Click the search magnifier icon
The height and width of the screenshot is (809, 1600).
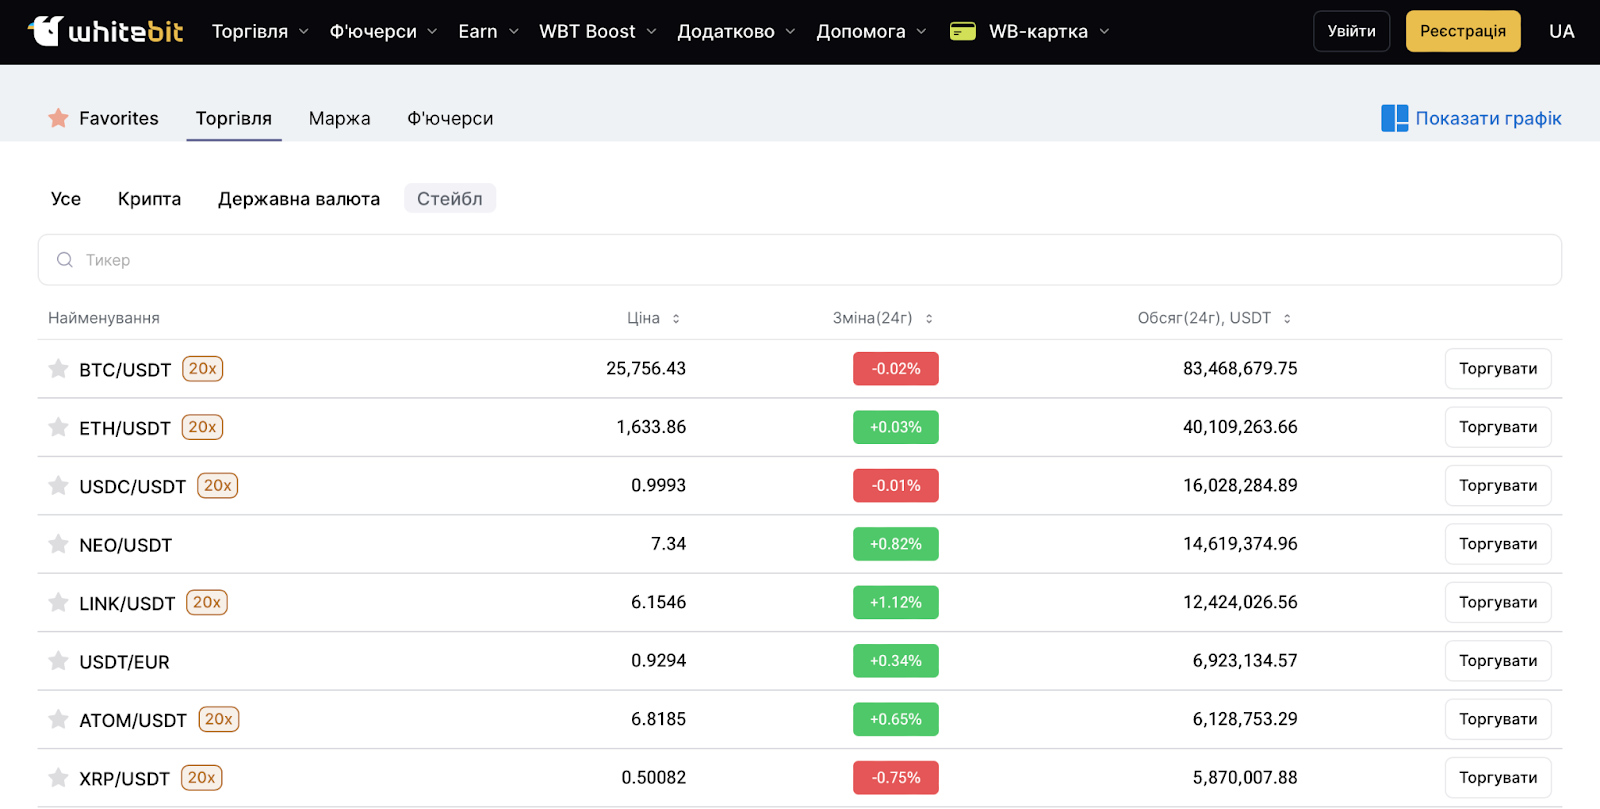point(65,260)
